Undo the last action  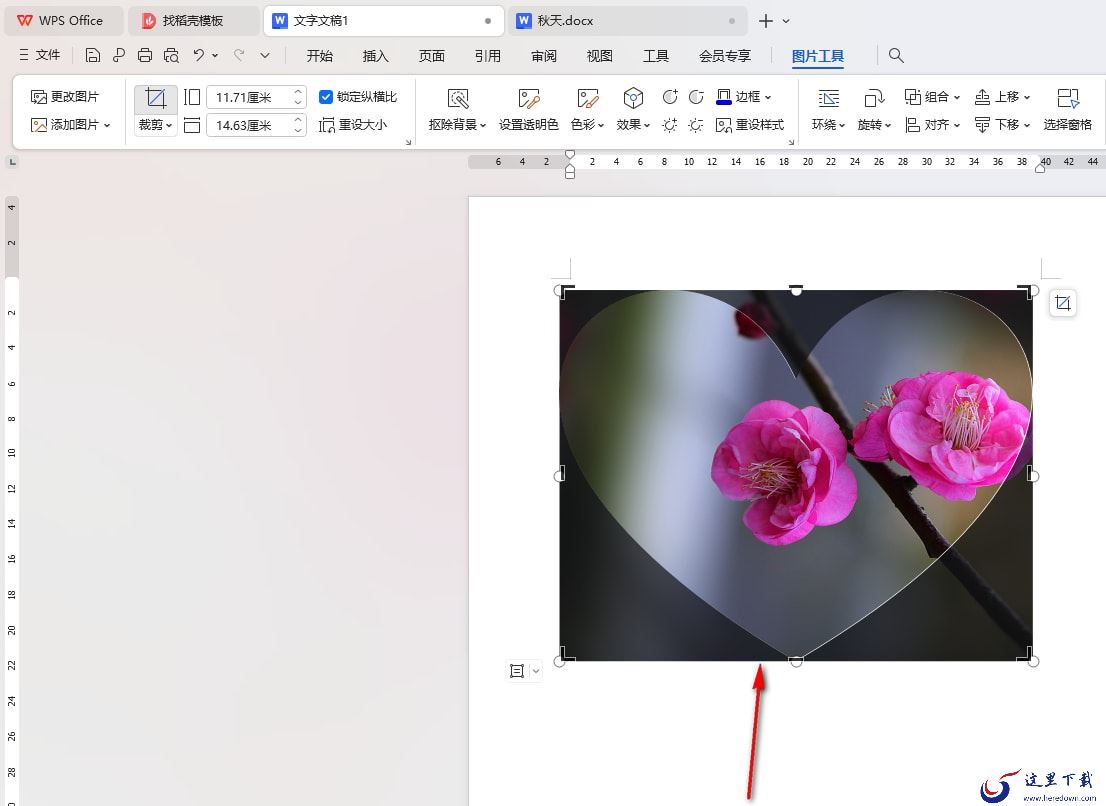199,55
